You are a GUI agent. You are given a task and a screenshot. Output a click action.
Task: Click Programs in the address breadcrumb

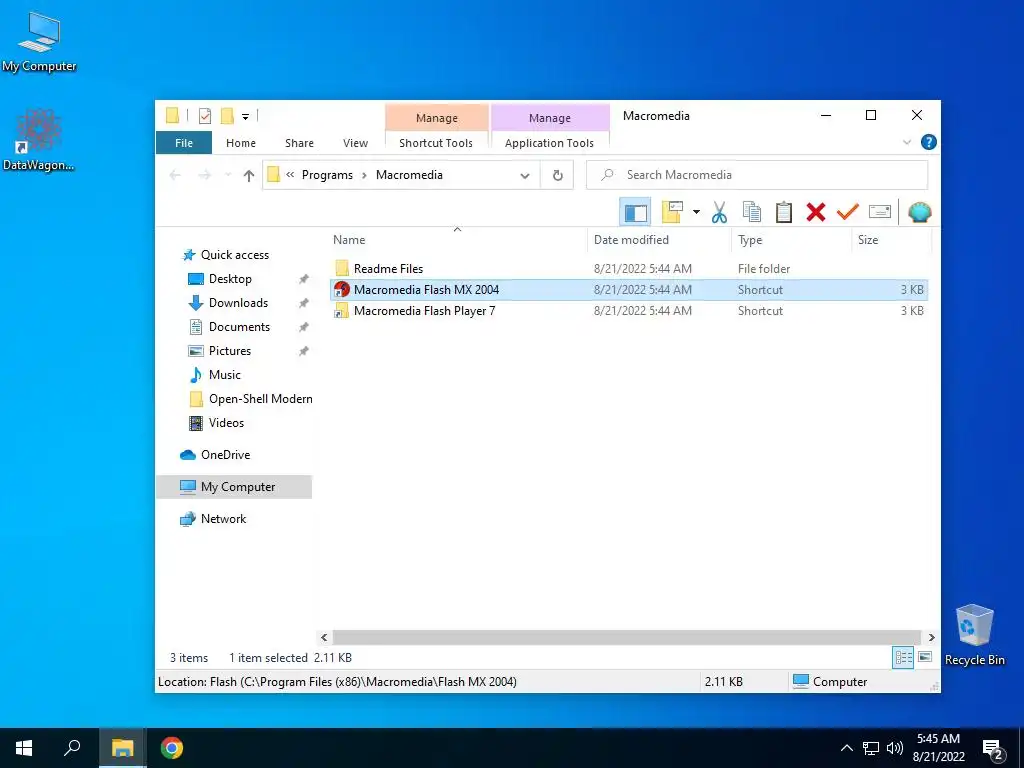[327, 175]
